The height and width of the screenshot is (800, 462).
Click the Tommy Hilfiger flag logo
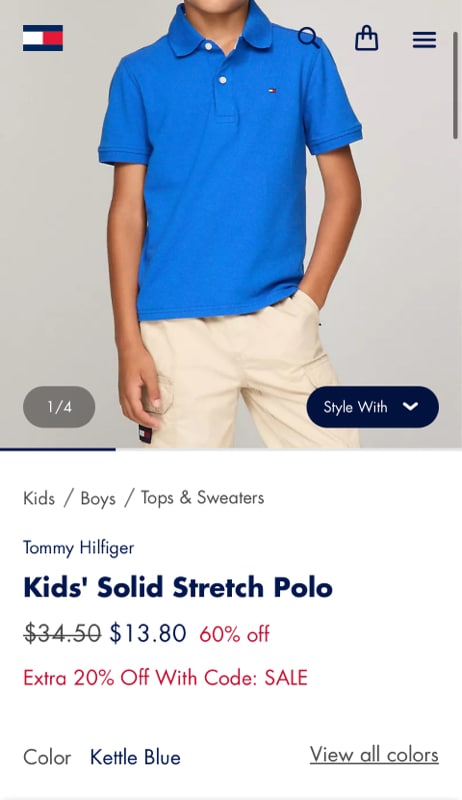click(43, 38)
